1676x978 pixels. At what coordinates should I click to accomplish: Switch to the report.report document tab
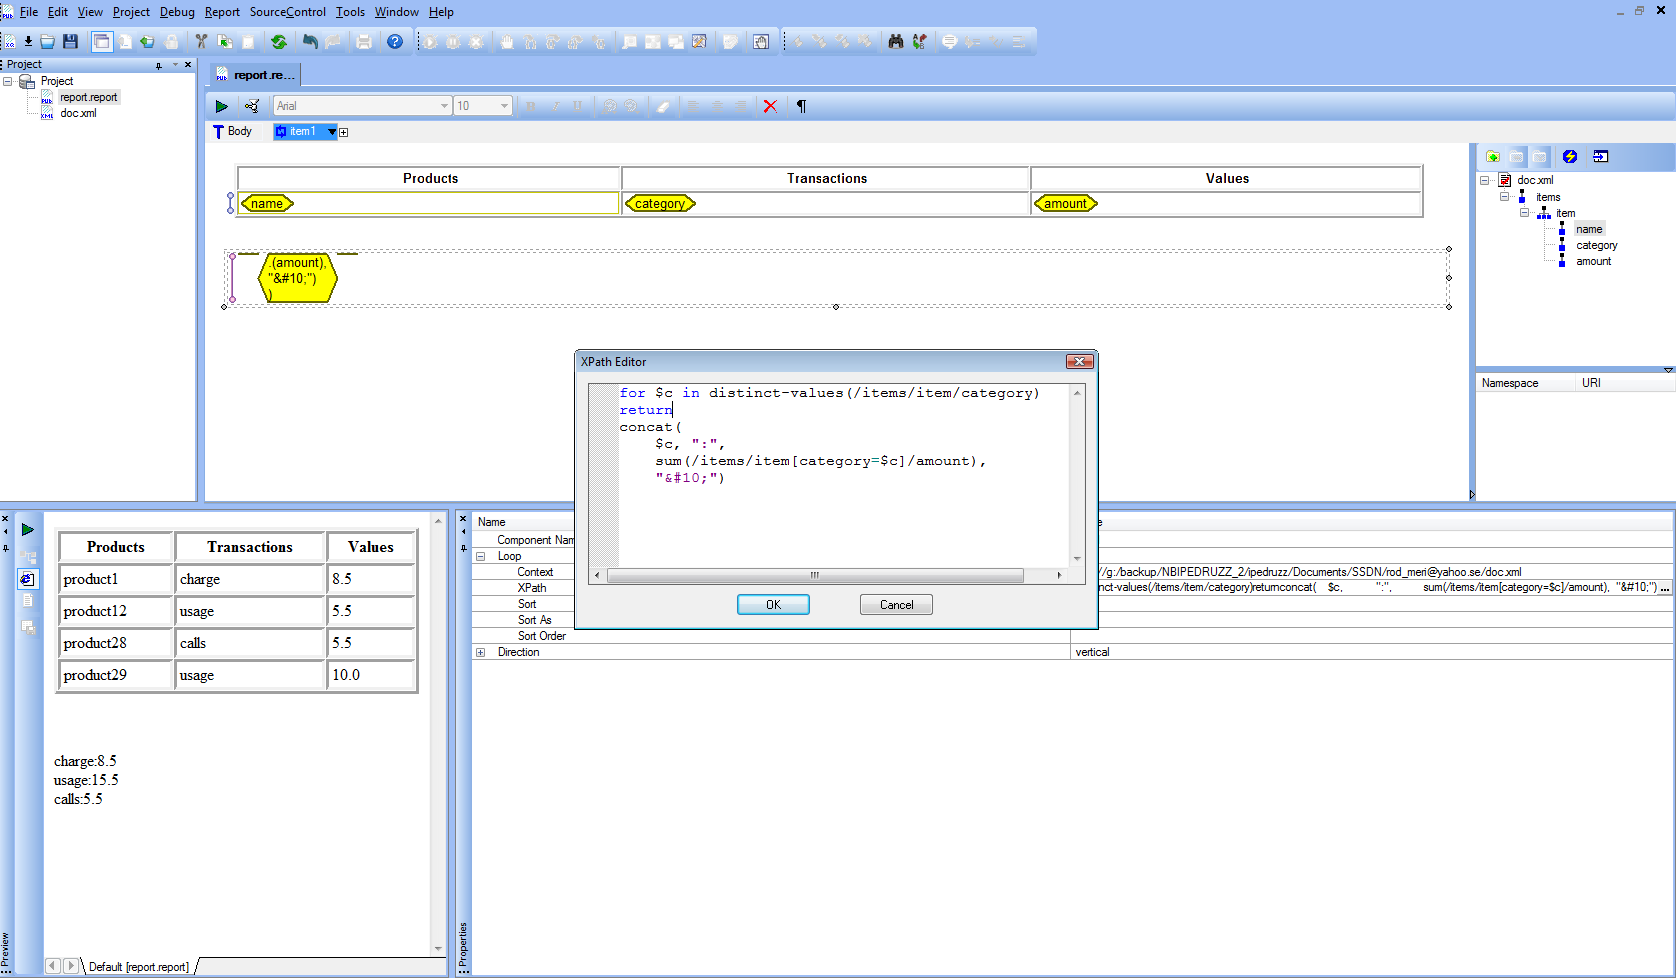coord(255,75)
